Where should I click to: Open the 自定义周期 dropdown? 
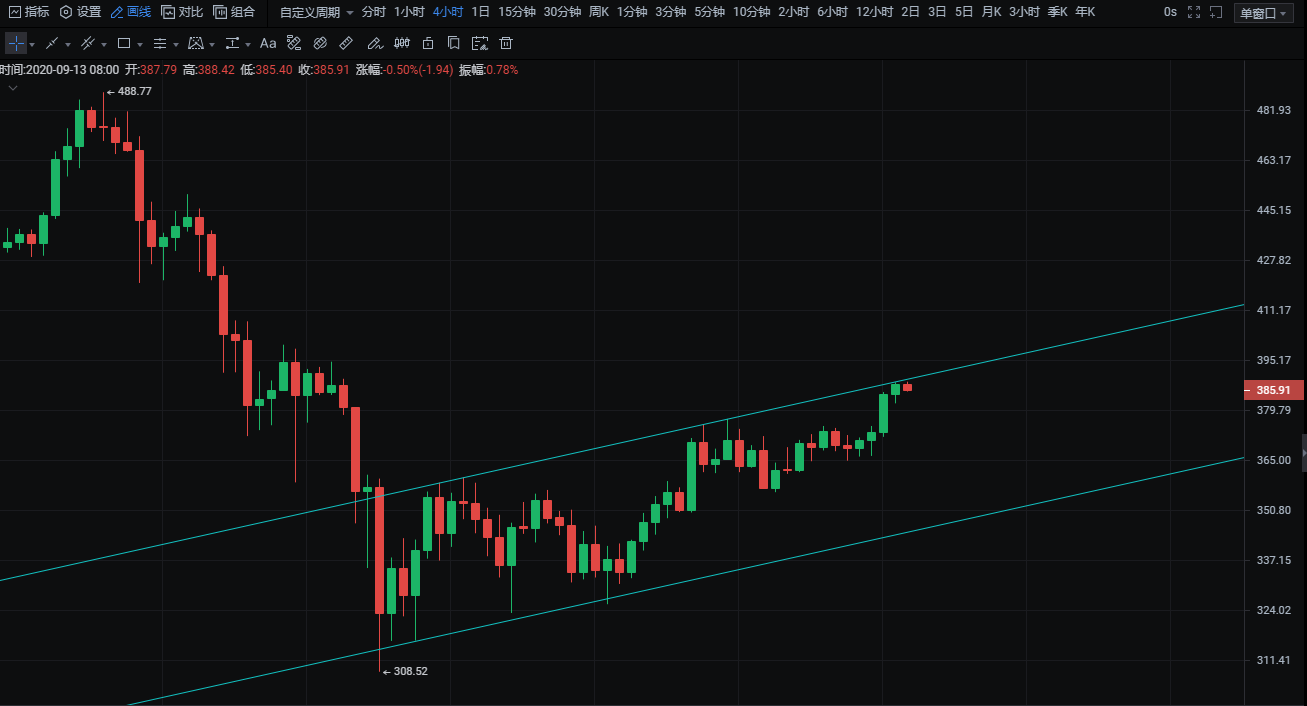click(x=316, y=12)
